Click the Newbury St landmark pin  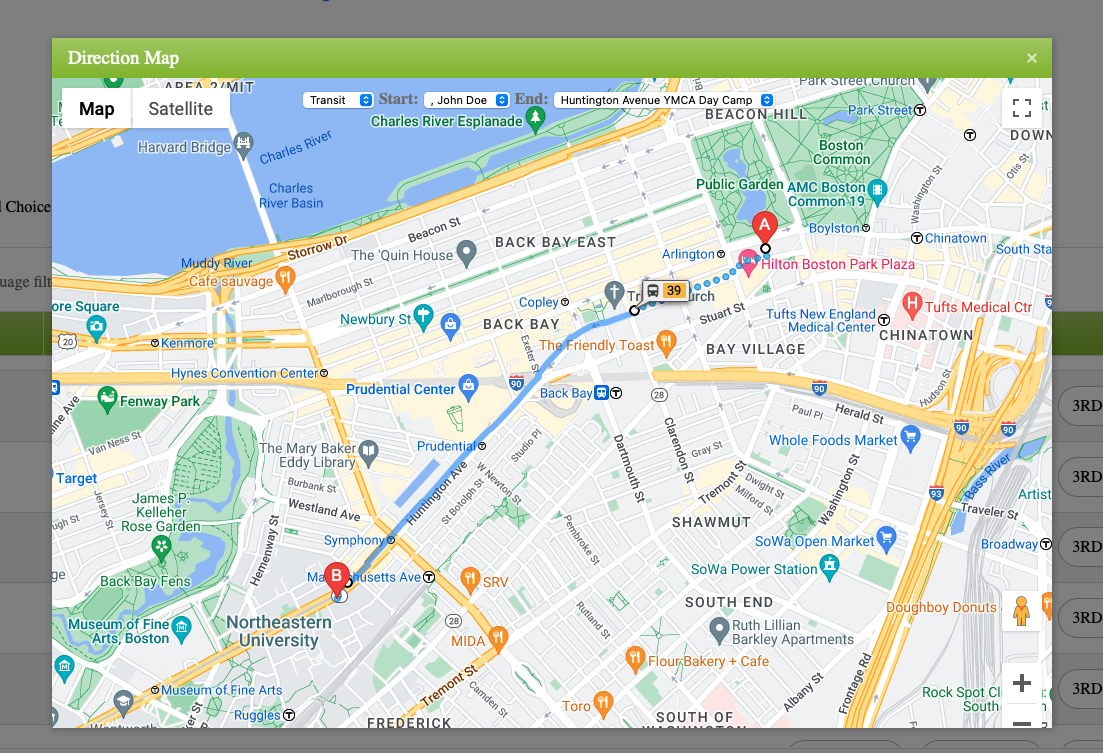(423, 317)
